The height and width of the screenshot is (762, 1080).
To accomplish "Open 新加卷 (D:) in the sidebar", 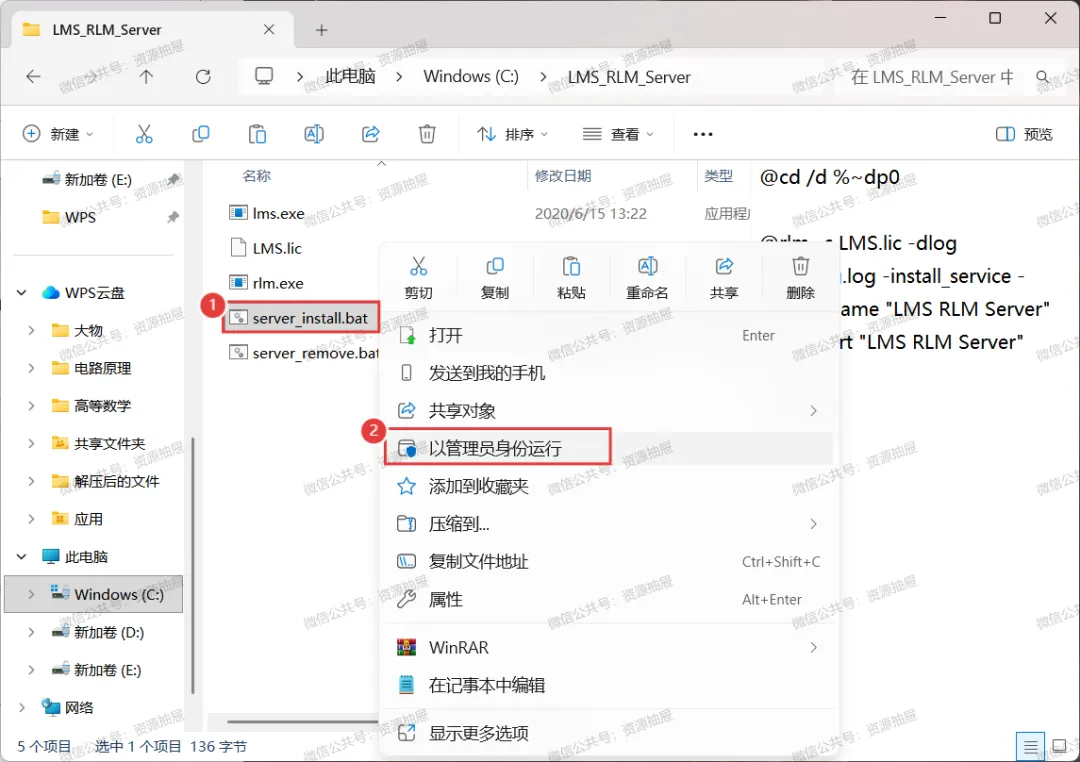I will pos(109,632).
